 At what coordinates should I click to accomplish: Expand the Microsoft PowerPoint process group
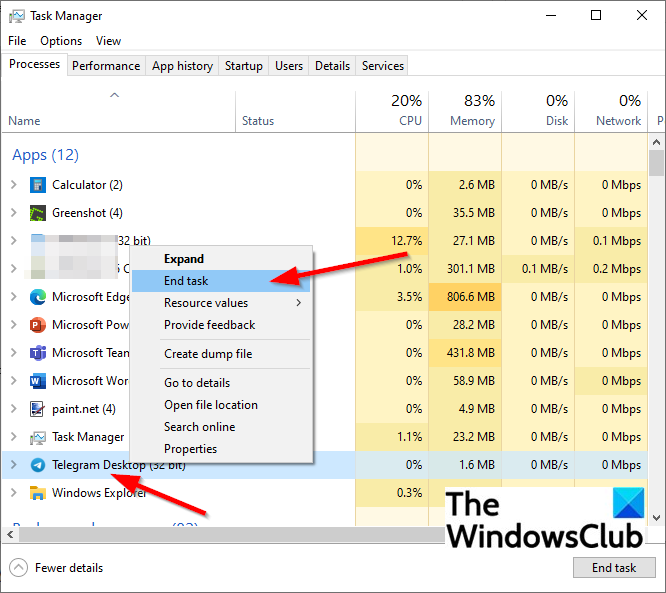pos(14,325)
